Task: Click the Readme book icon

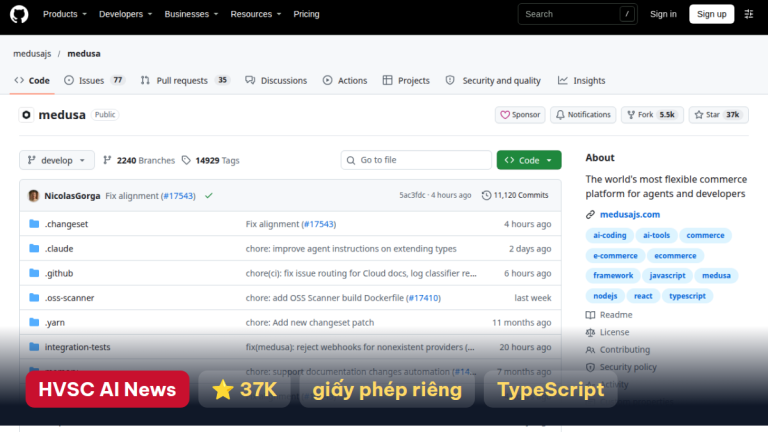Action: click(x=590, y=315)
